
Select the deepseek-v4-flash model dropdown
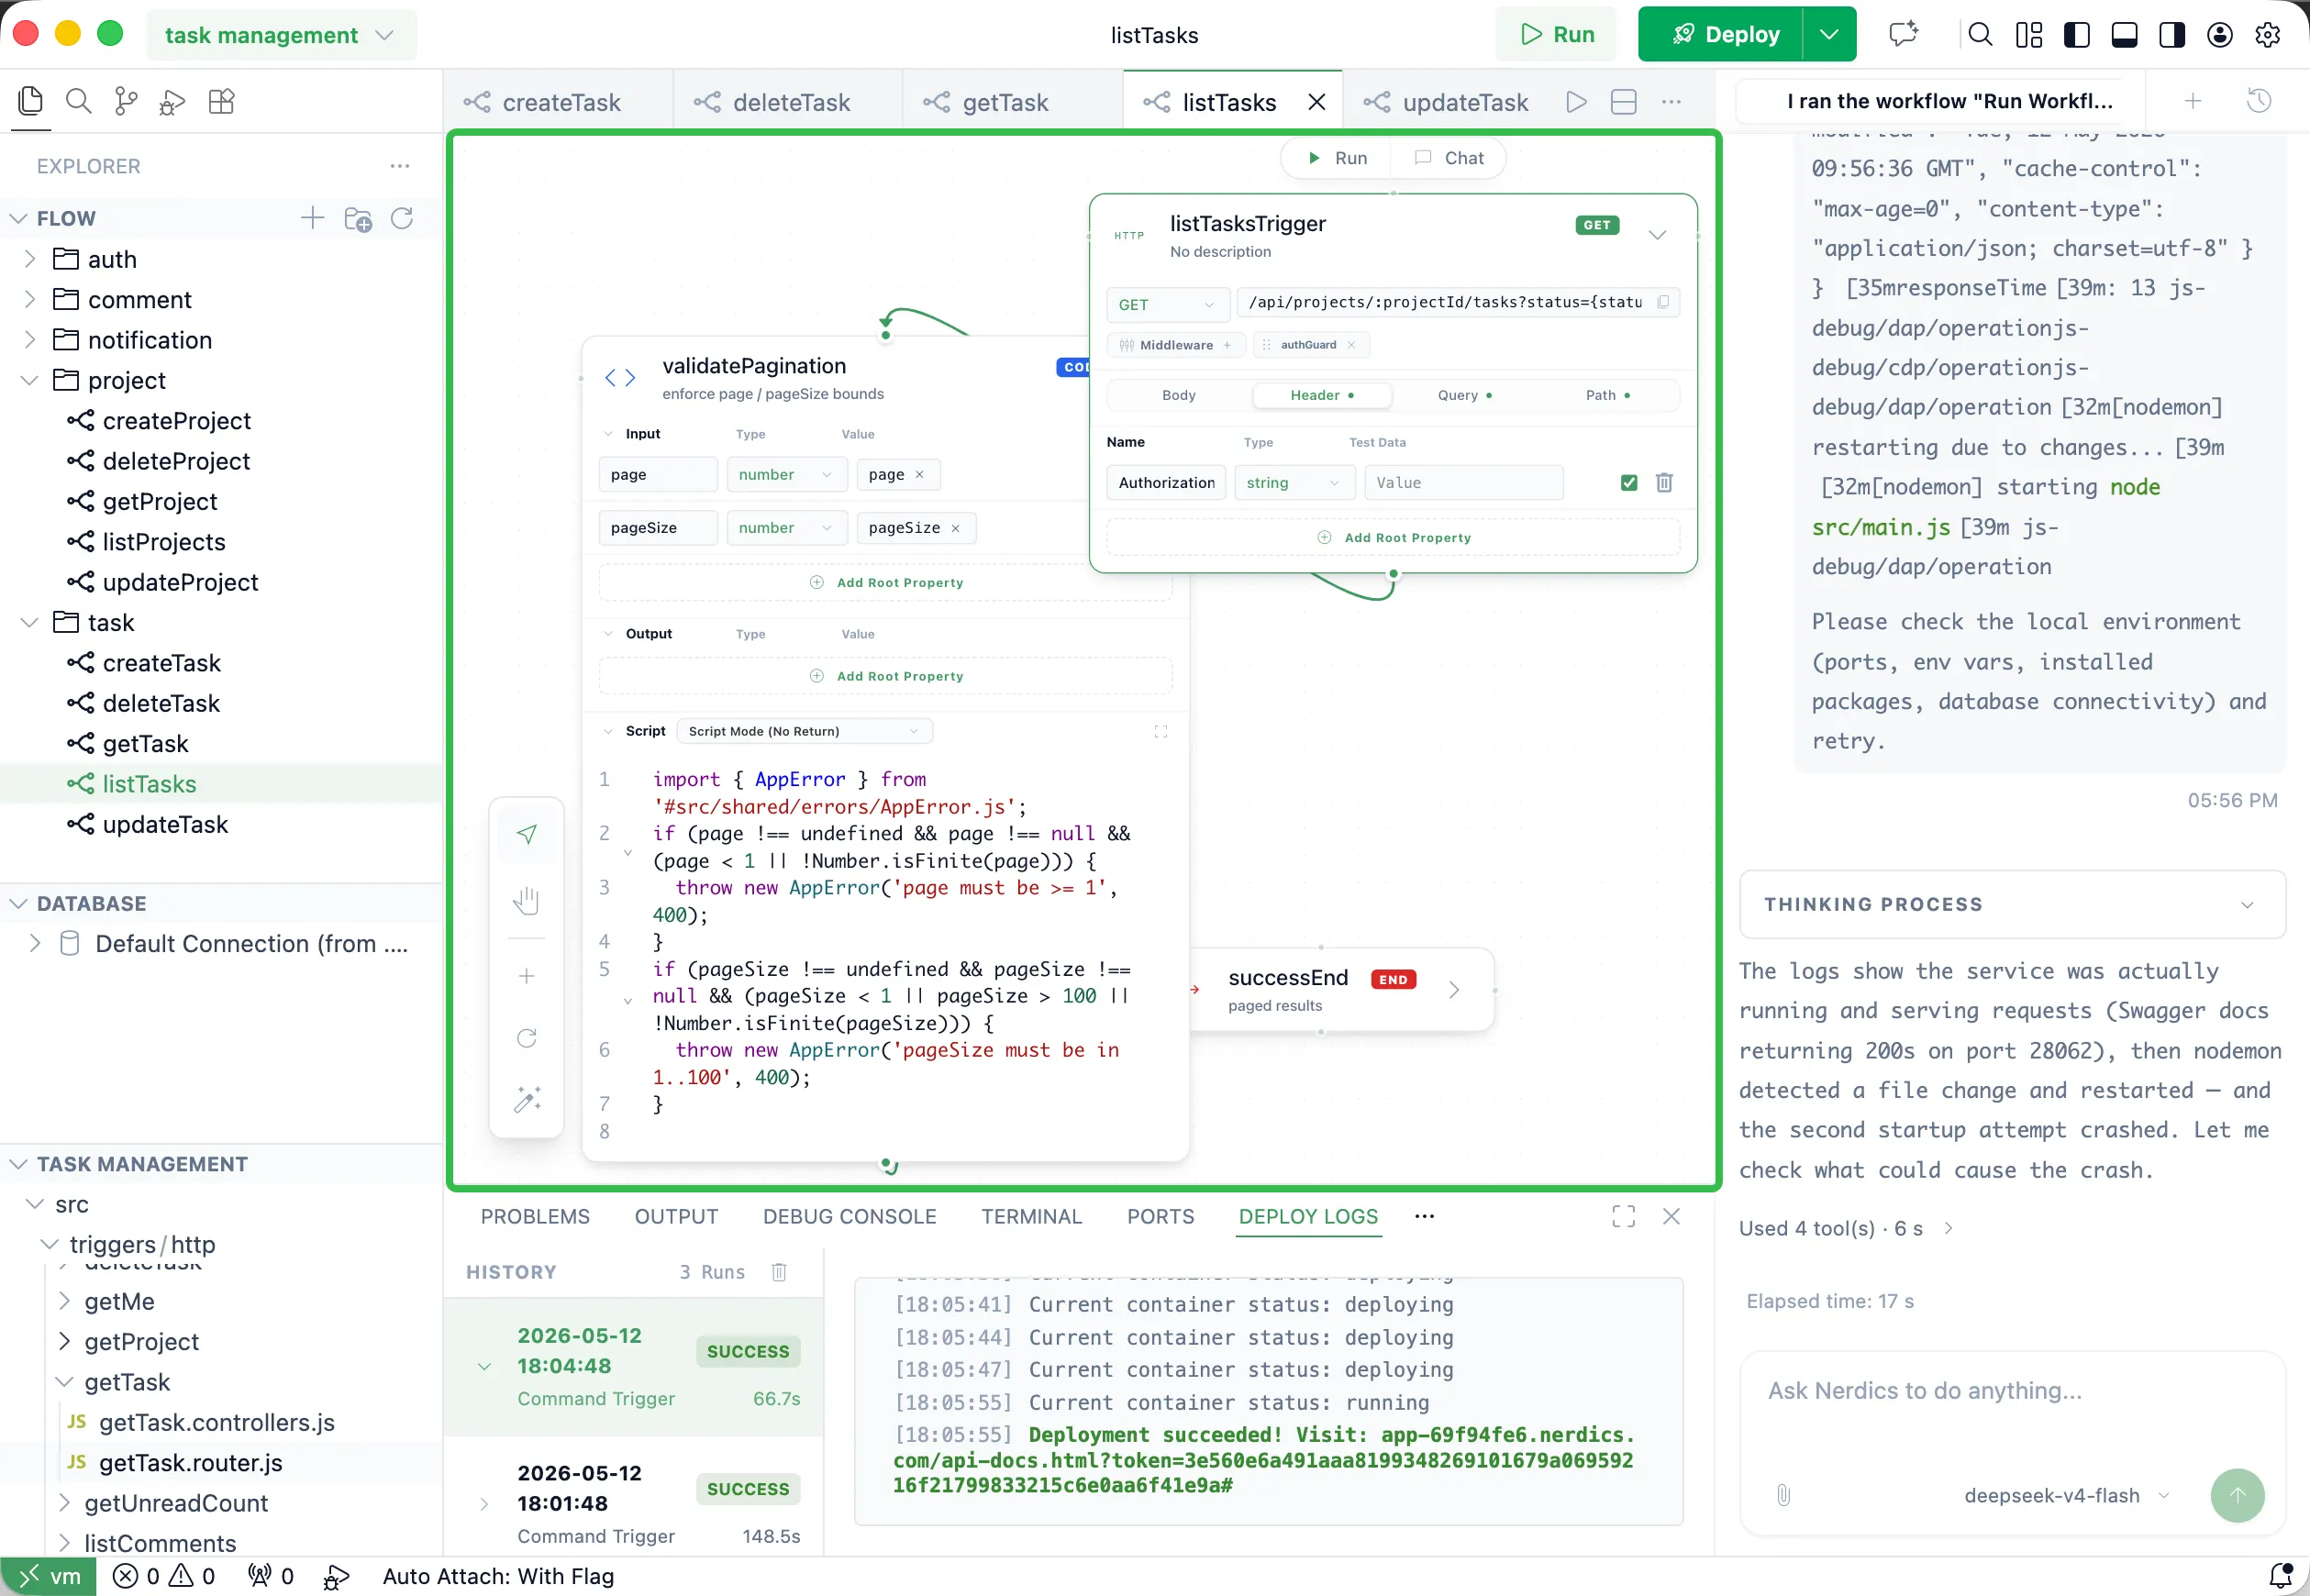tap(2066, 1495)
